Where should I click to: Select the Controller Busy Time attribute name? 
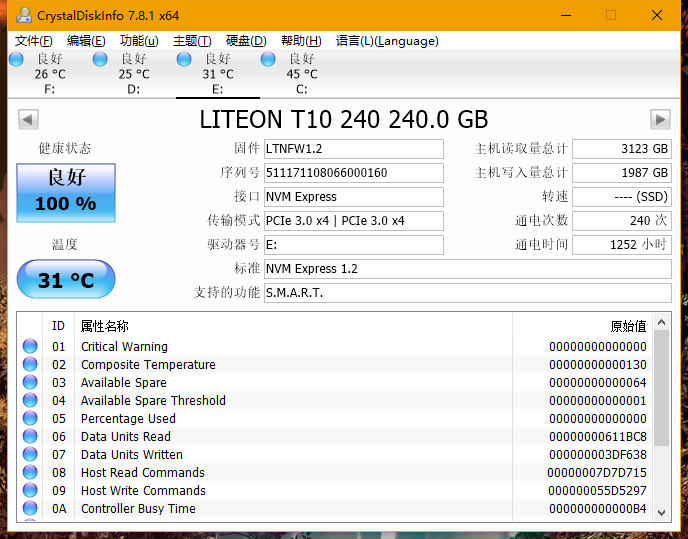138,508
